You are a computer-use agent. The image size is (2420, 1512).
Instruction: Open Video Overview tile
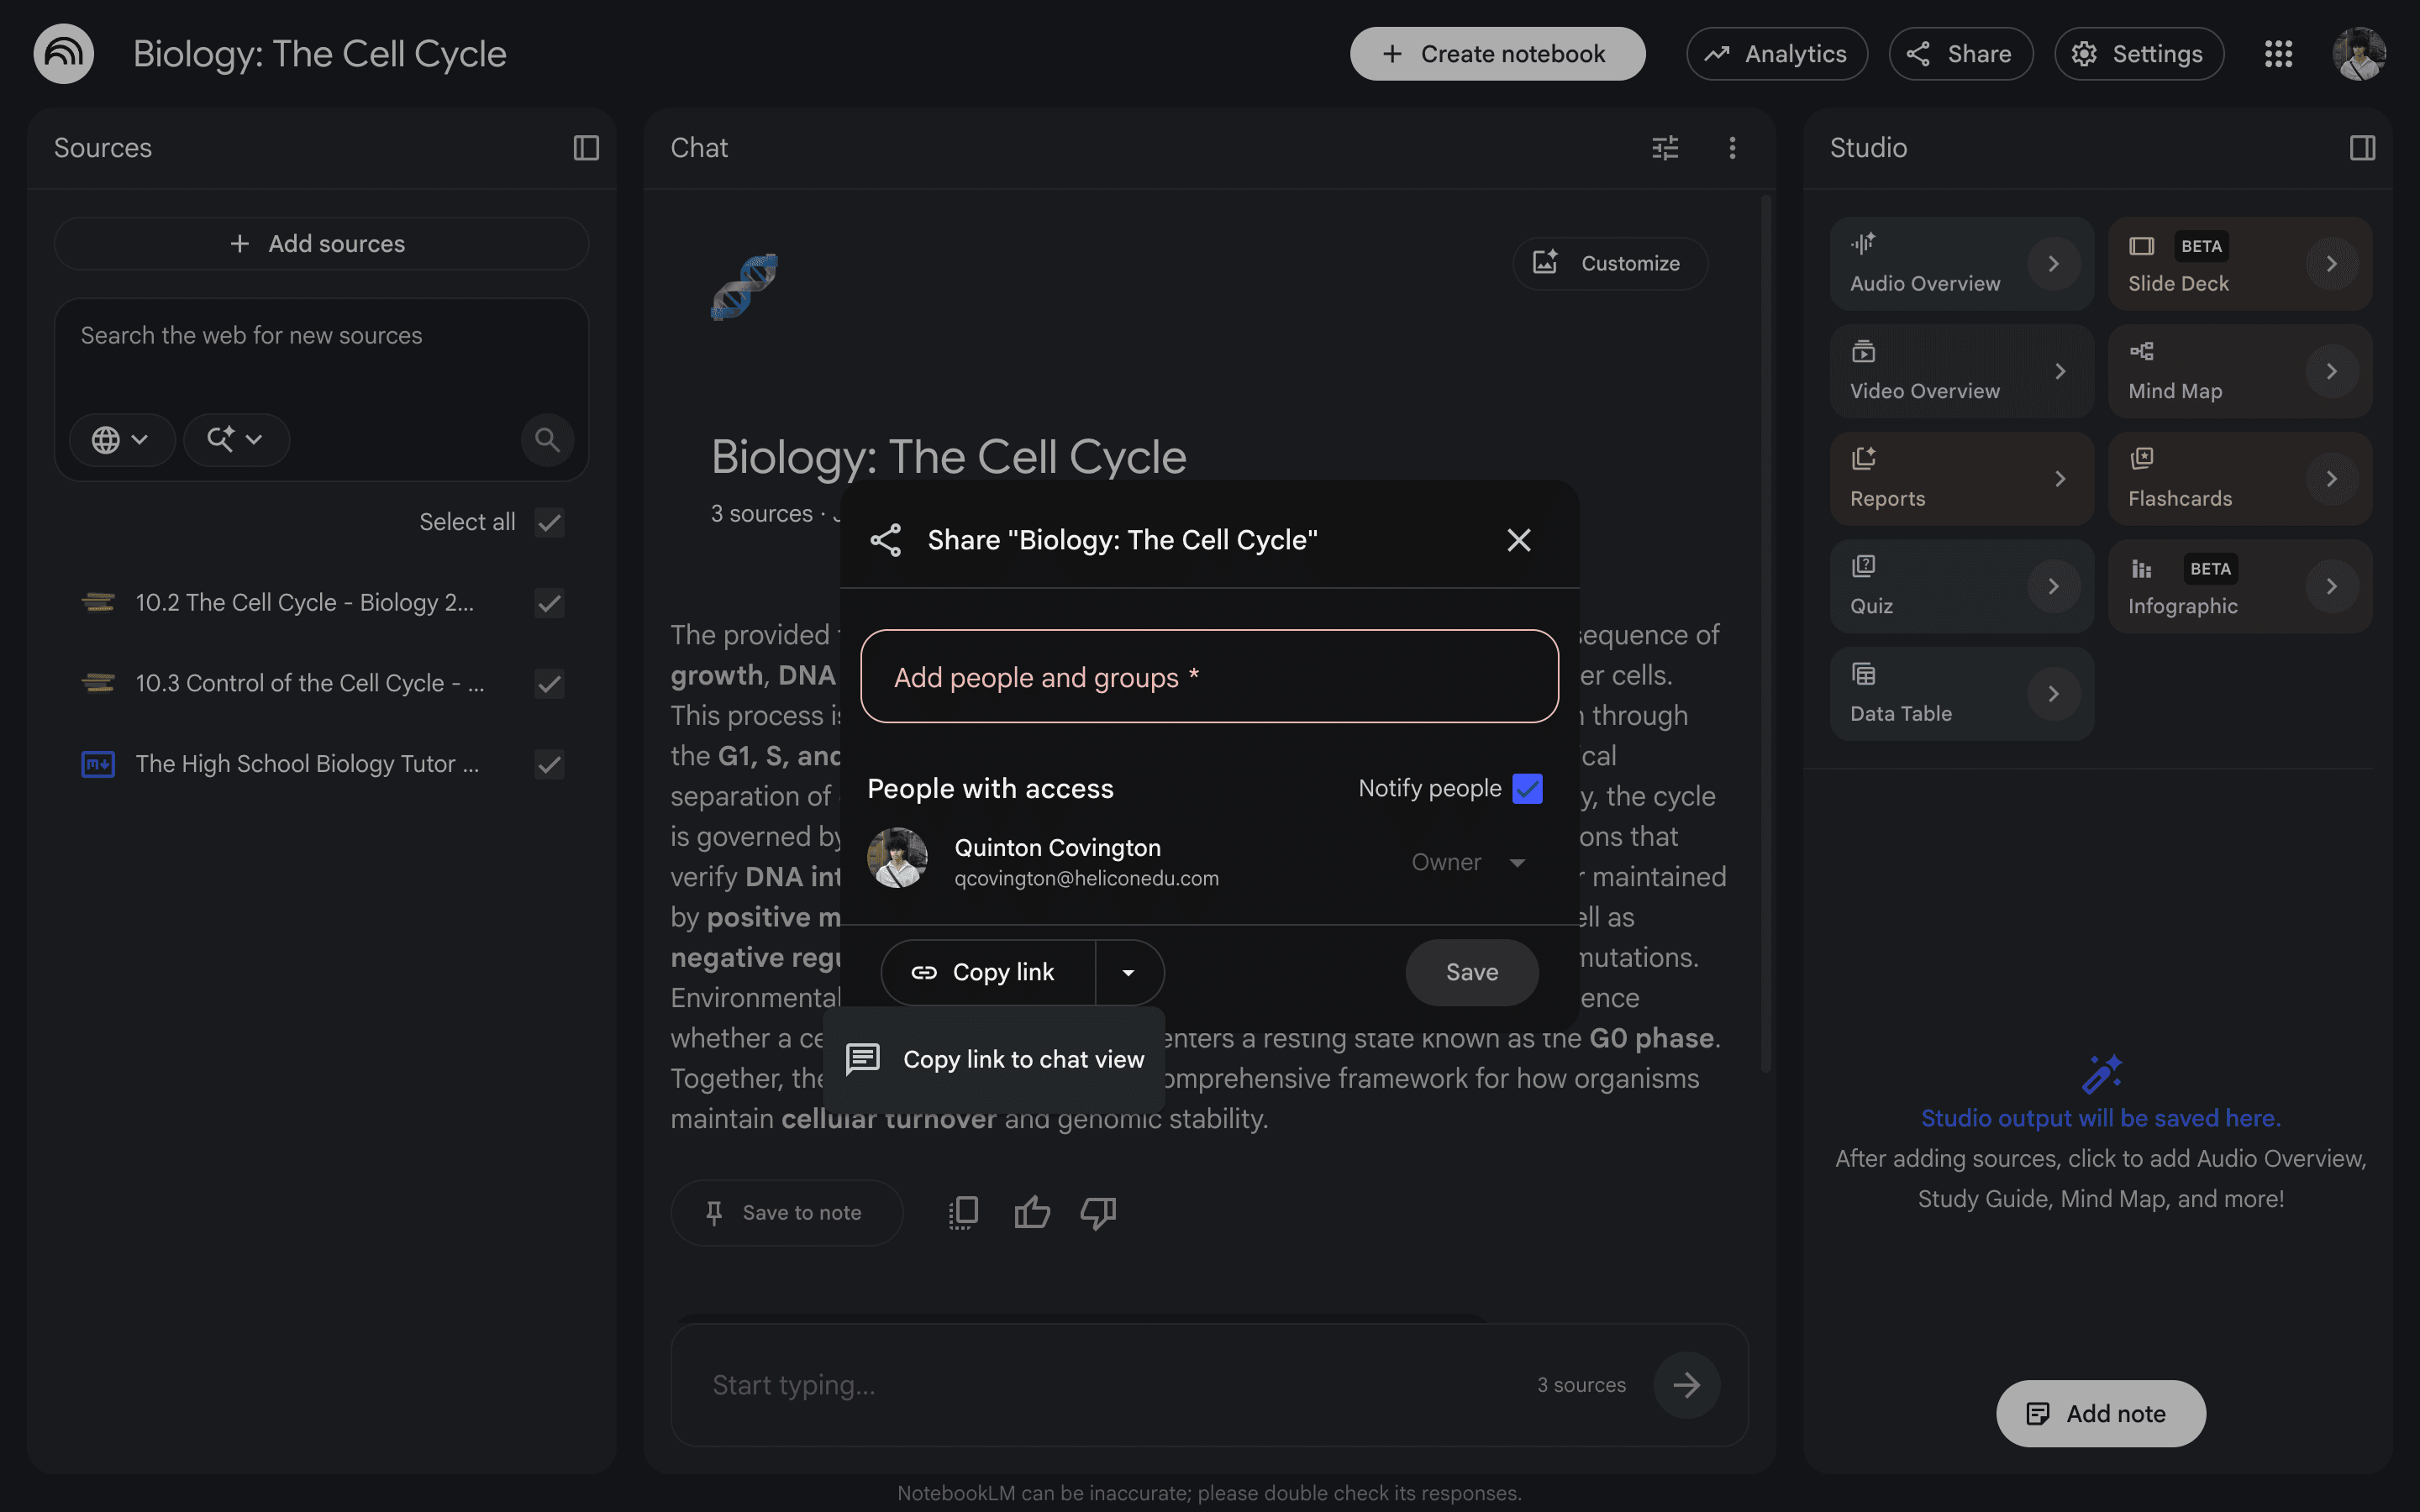(x=1961, y=371)
